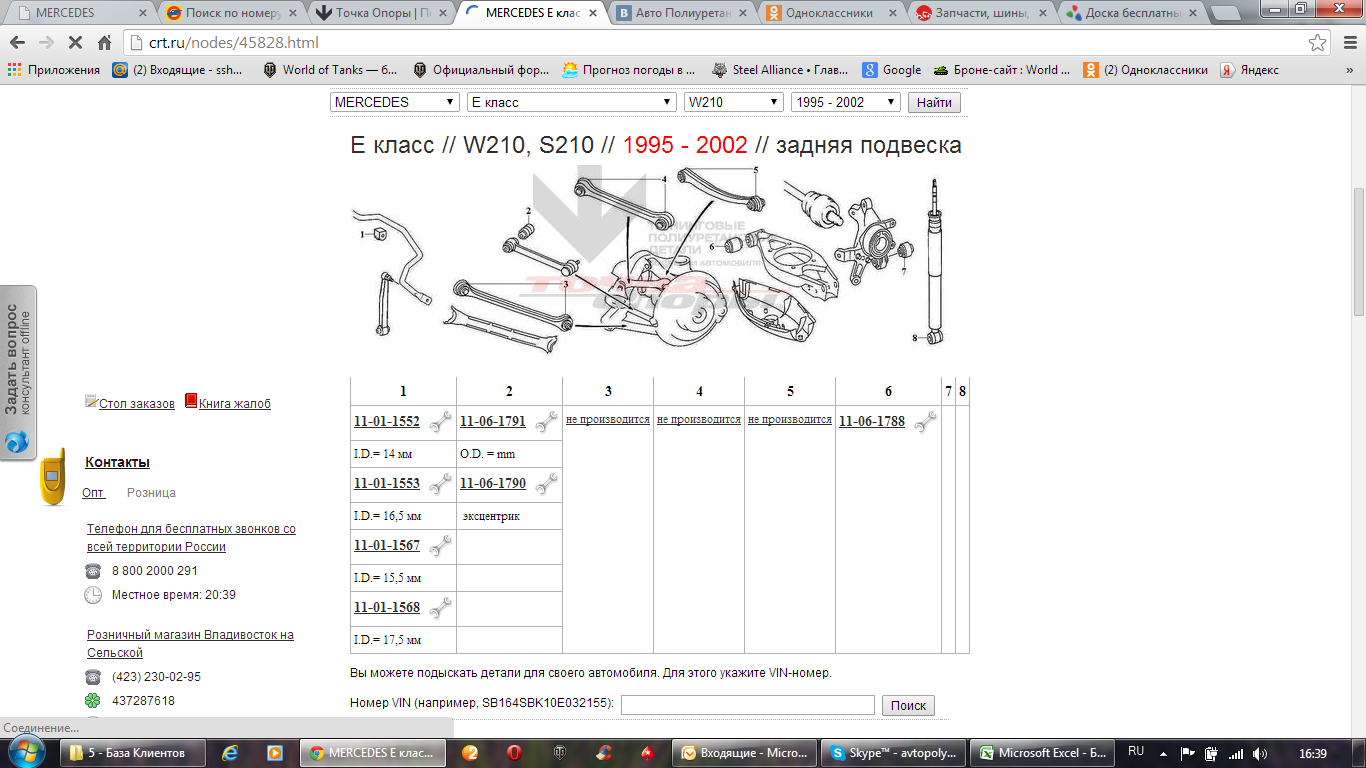Open World of Tanks bookmark
Viewport: 1366px width, 768px height.
point(330,70)
